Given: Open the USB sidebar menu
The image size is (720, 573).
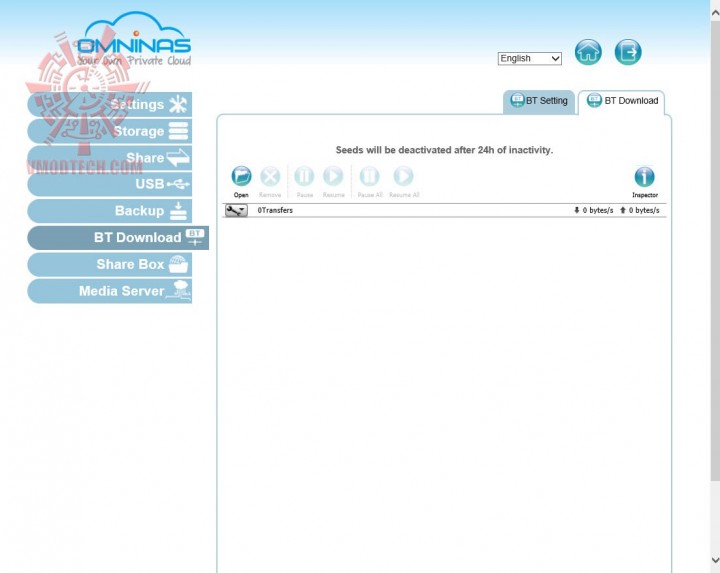Looking at the screenshot, I should [x=110, y=184].
